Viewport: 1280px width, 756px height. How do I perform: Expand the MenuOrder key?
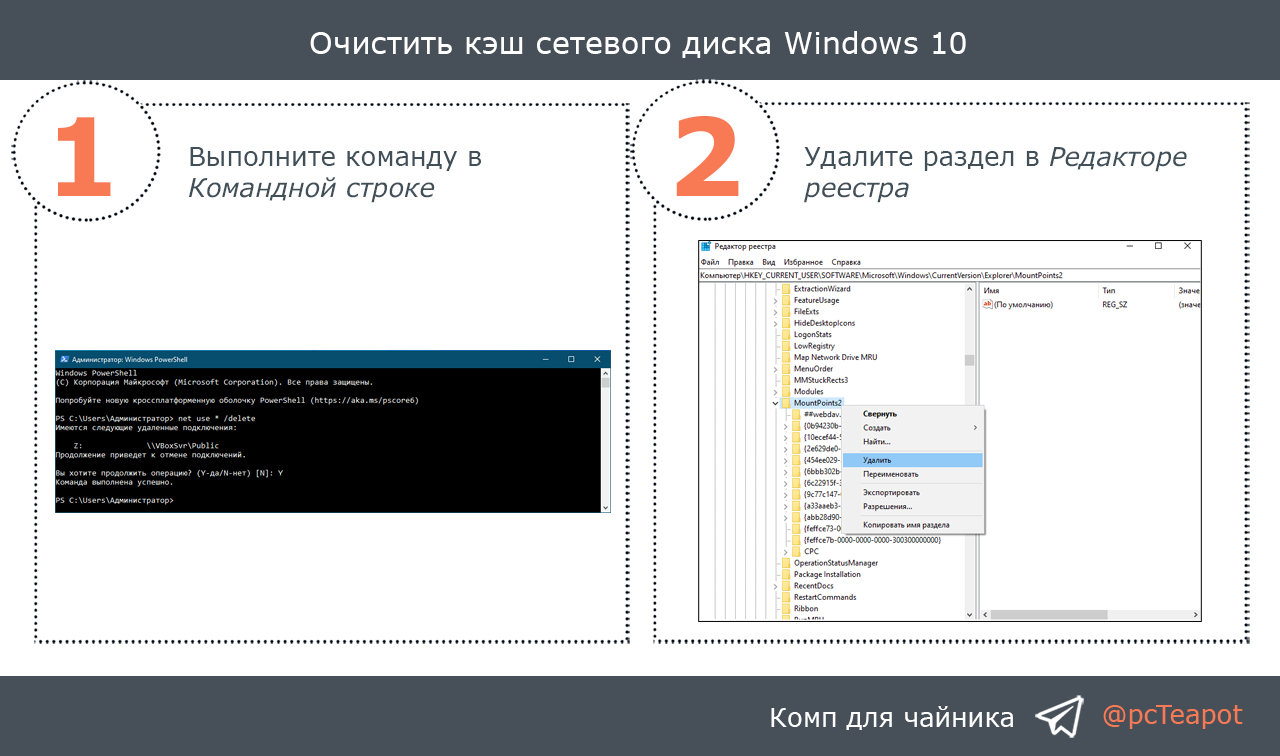[x=775, y=369]
